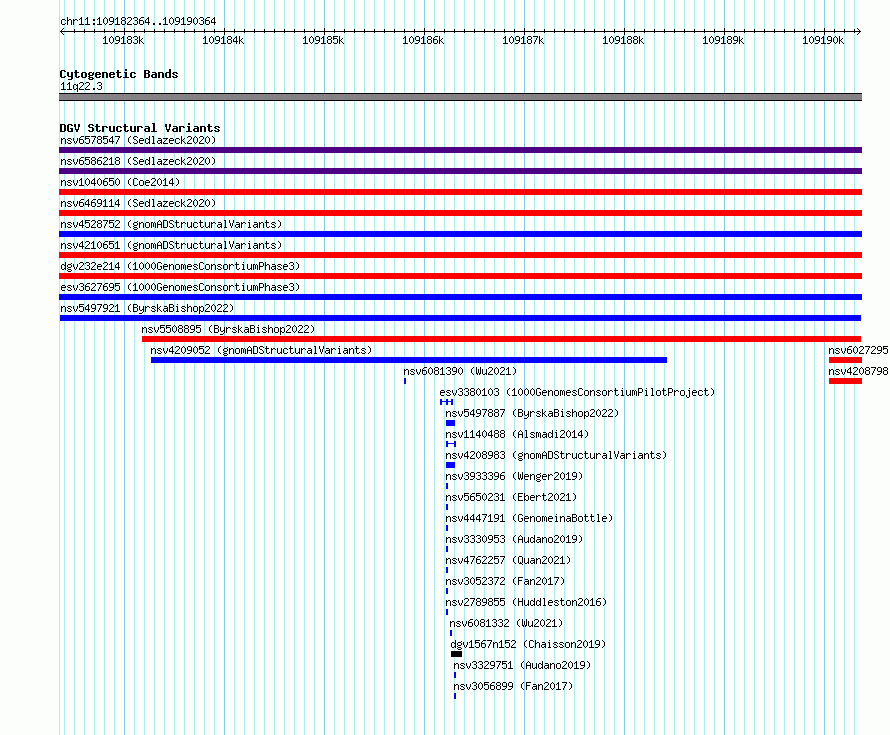Viewport: 890px width, 735px height.
Task: Click the left arrow of the ruler
Action: [62, 32]
